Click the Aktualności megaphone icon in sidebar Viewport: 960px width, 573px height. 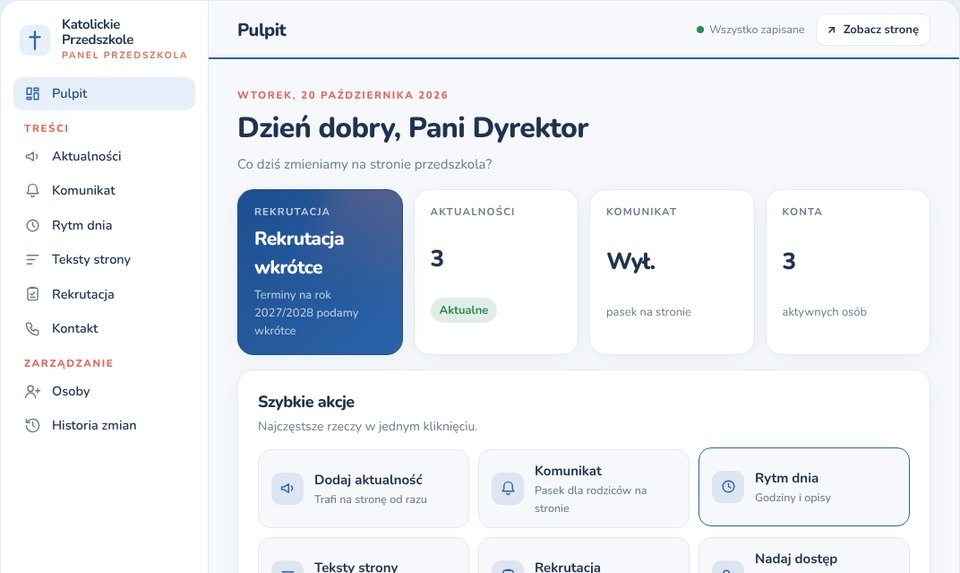pyautogui.click(x=32, y=157)
